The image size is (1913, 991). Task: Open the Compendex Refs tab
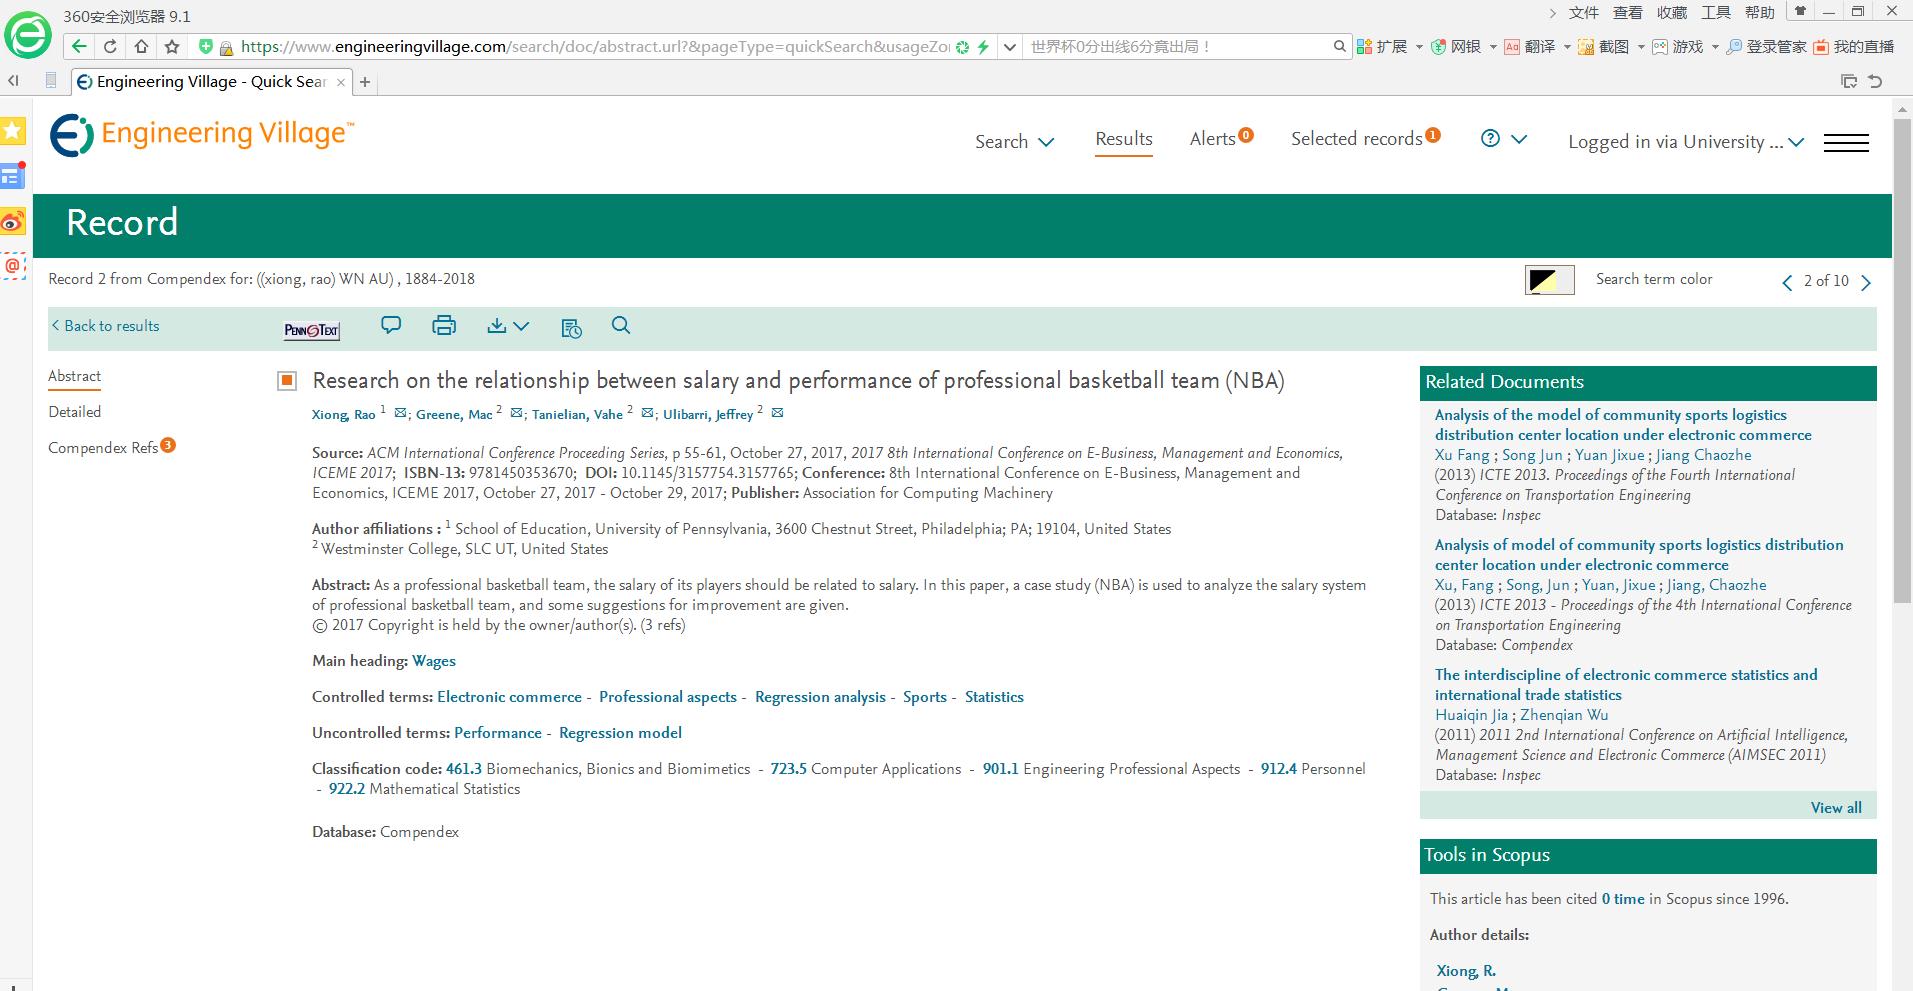[103, 448]
